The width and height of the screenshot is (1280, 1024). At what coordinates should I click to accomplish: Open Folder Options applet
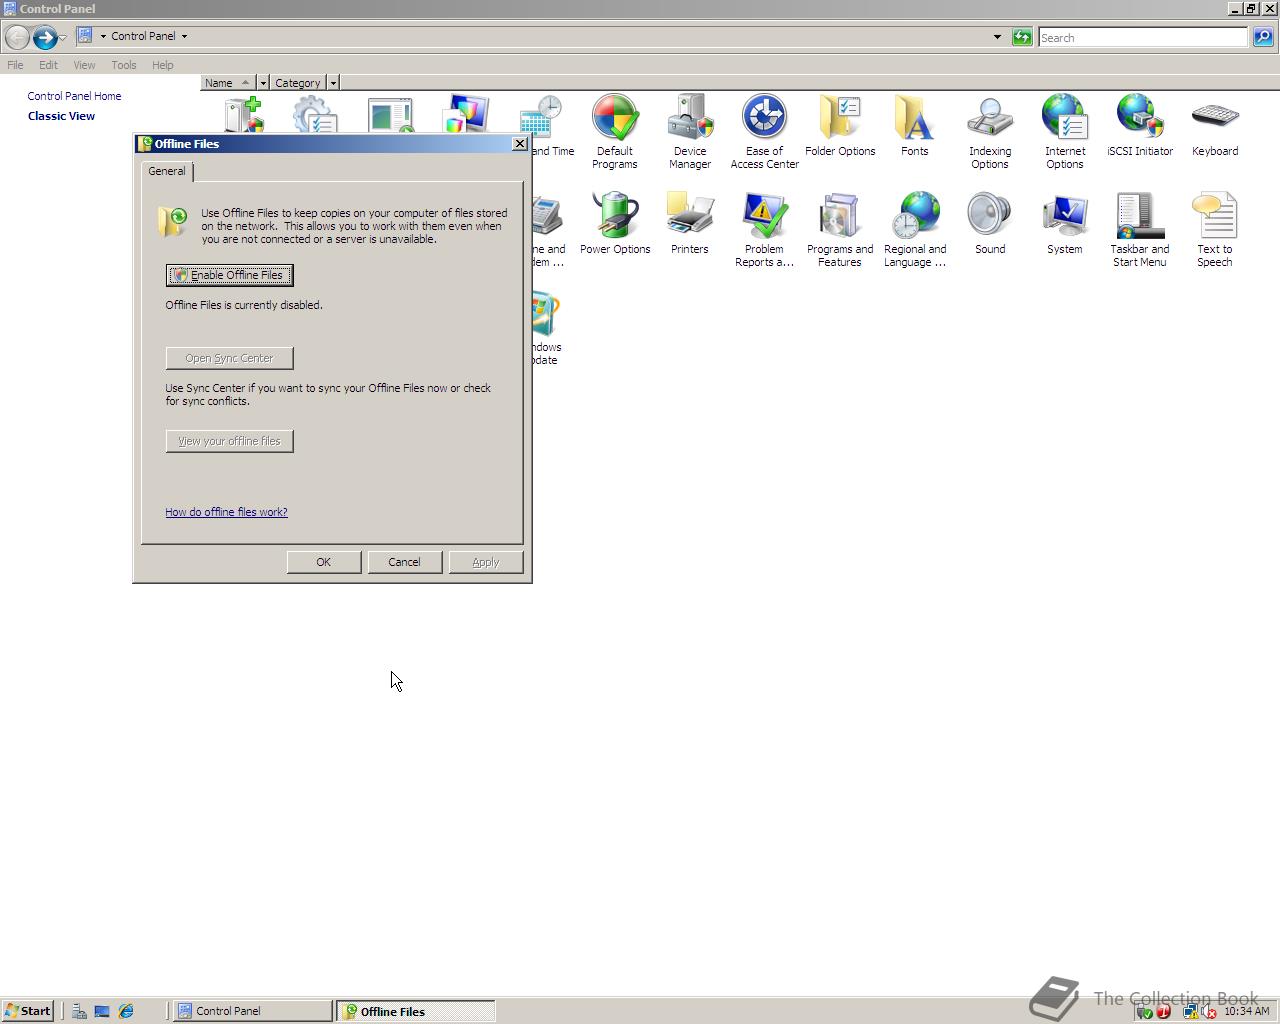pos(840,126)
